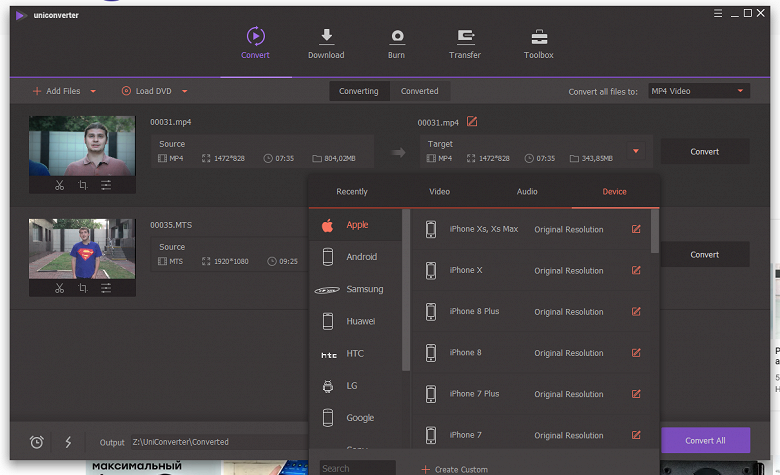Open effects settings icon for 00031.mp4
The height and width of the screenshot is (475, 780).
pos(106,186)
